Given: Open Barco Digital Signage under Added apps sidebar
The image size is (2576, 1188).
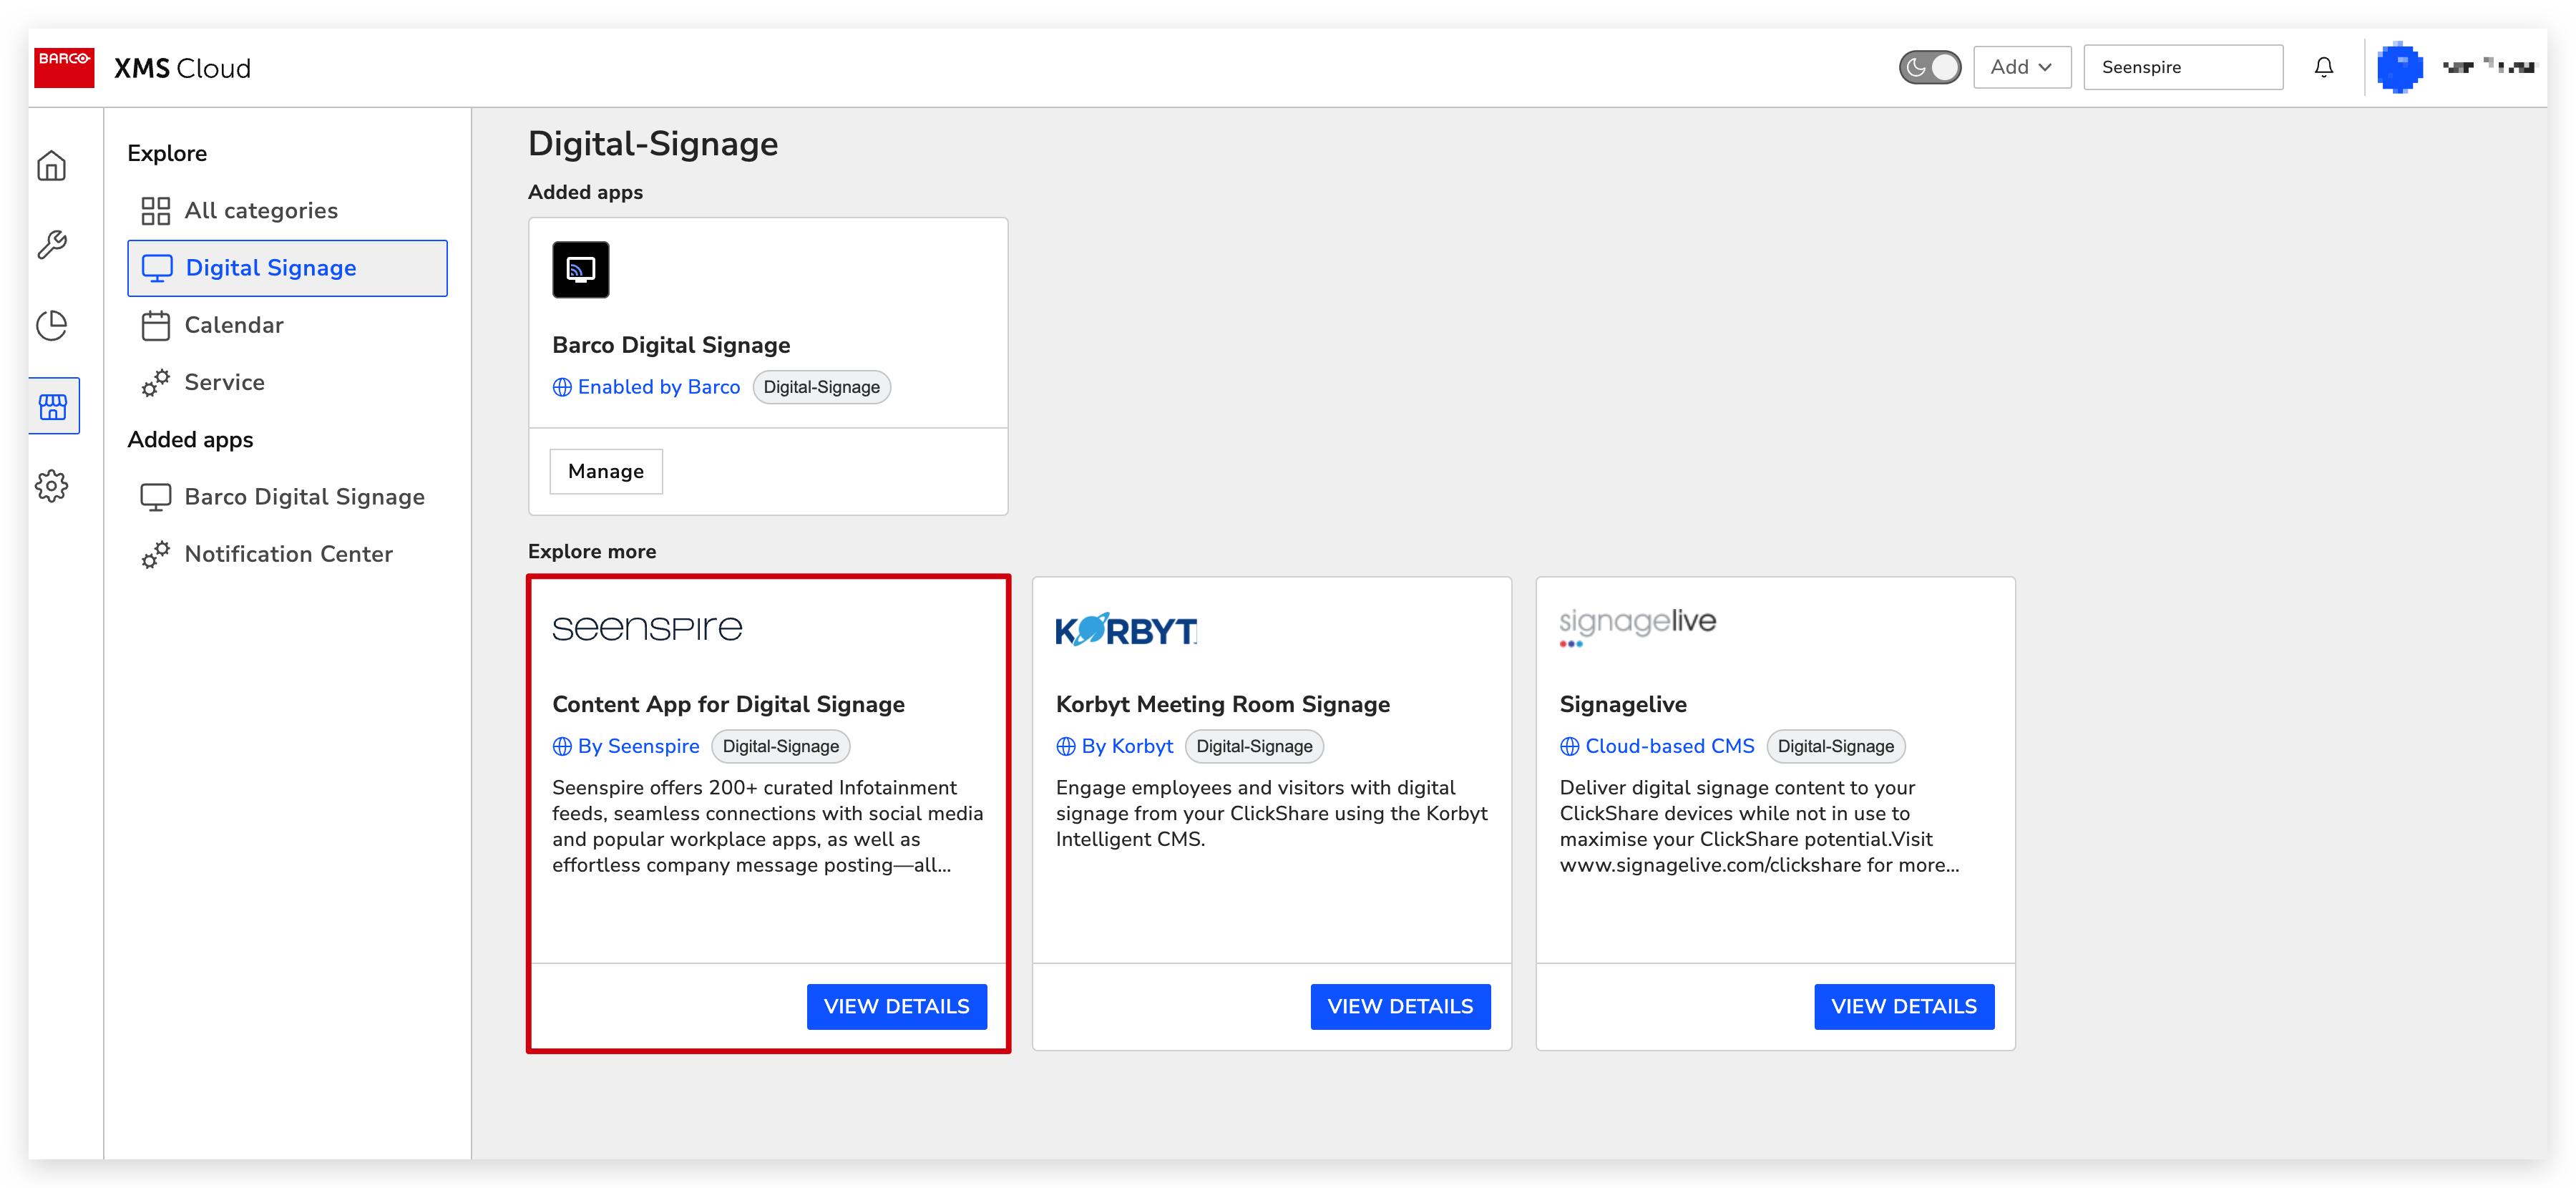Looking at the screenshot, I should pos(287,497).
